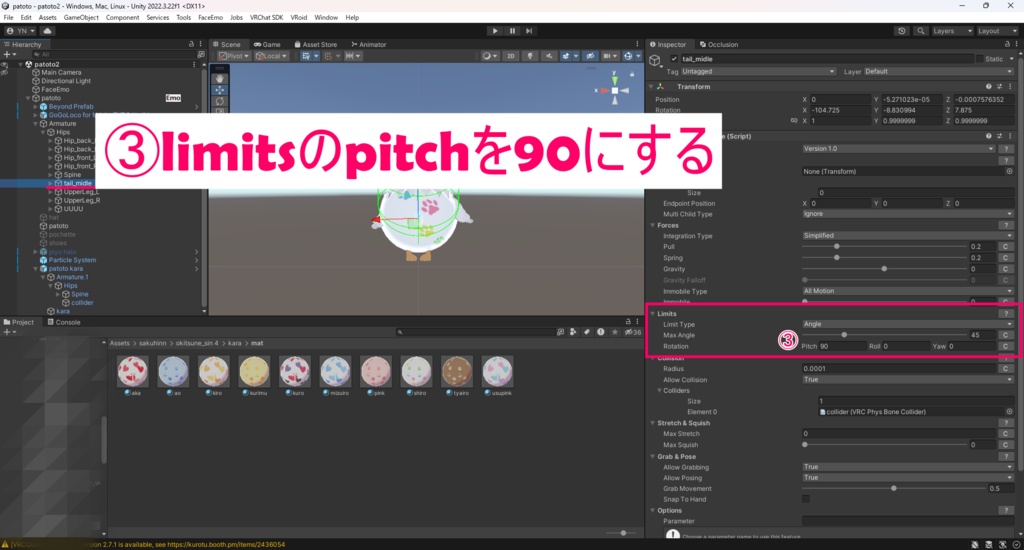The height and width of the screenshot is (550, 1024).
Task: Lock the Inspector panel
Action: [x=1007, y=44]
